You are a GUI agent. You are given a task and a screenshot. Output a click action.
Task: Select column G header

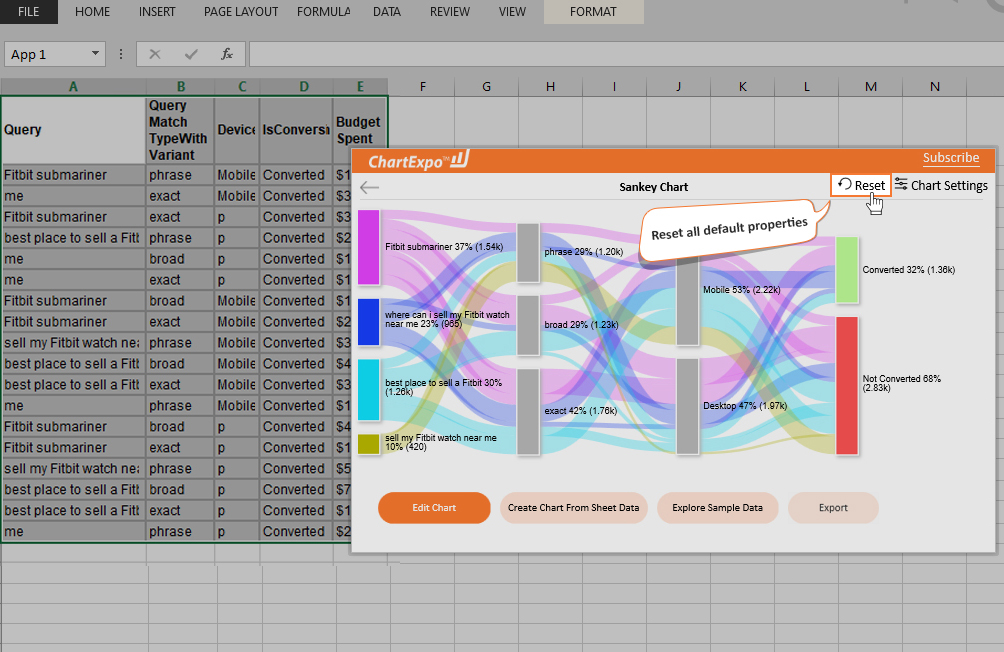[x=487, y=86]
